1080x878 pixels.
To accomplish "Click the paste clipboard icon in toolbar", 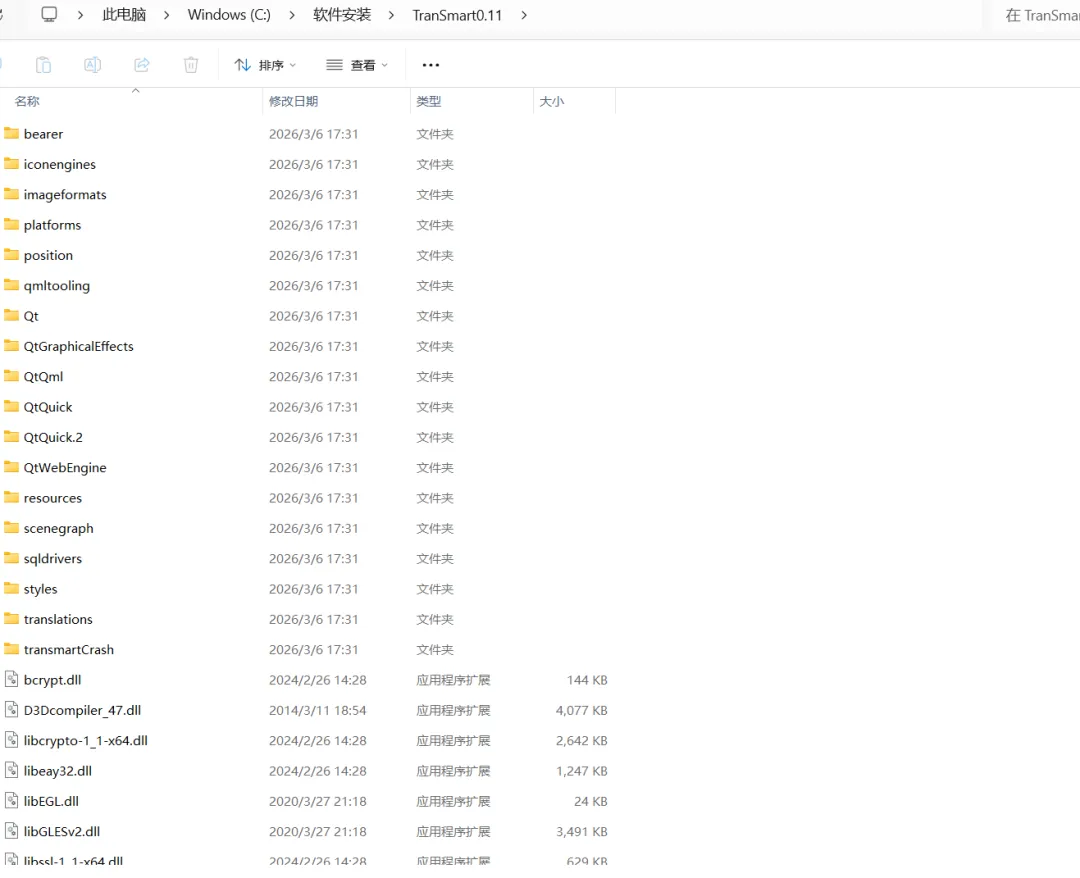I will coord(43,65).
